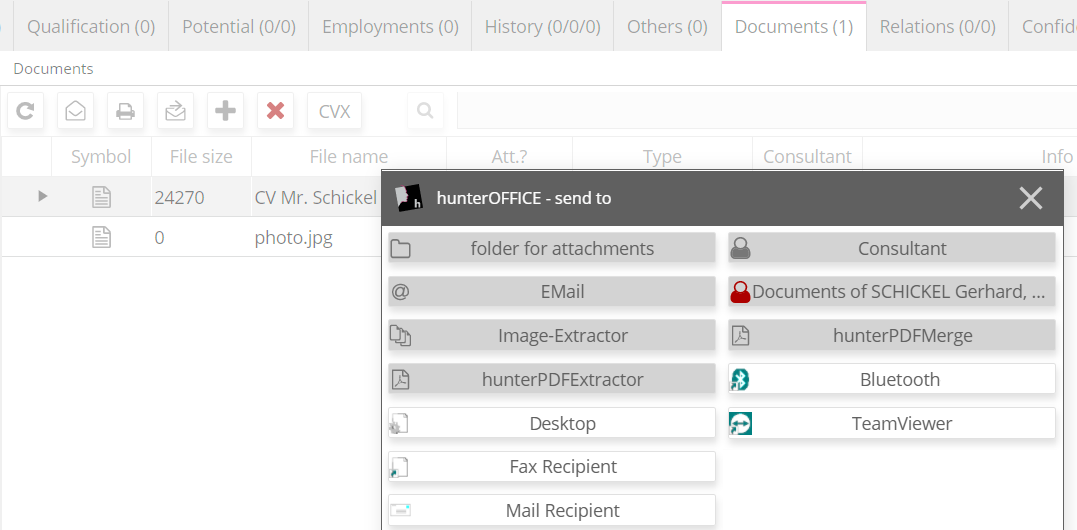This screenshot has height=530, width=1077.
Task: Select the photo.jpg file name
Action: click(294, 238)
